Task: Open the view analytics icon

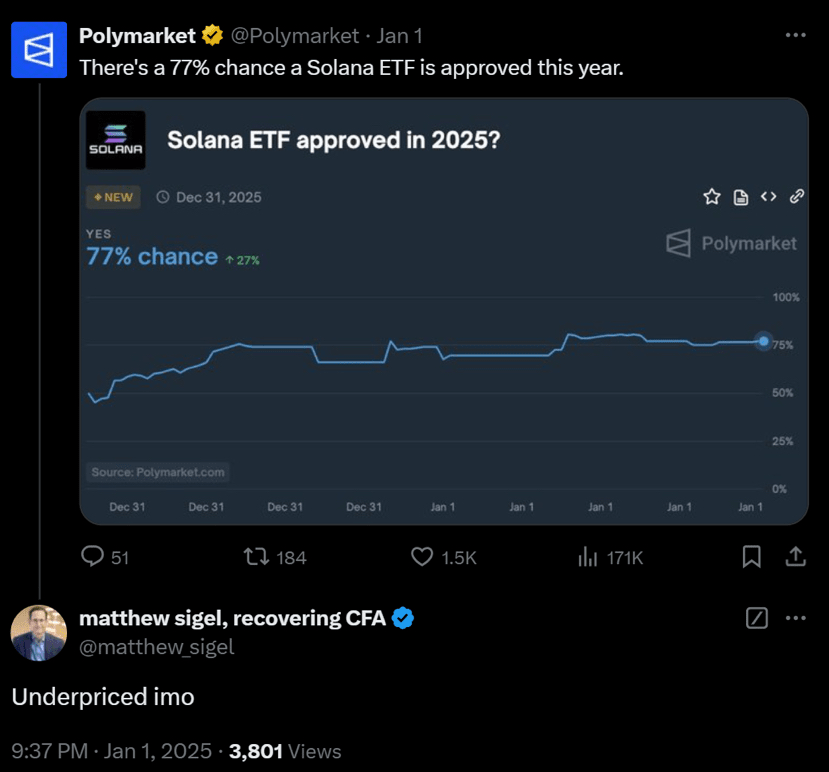Action: pyautogui.click(x=588, y=557)
